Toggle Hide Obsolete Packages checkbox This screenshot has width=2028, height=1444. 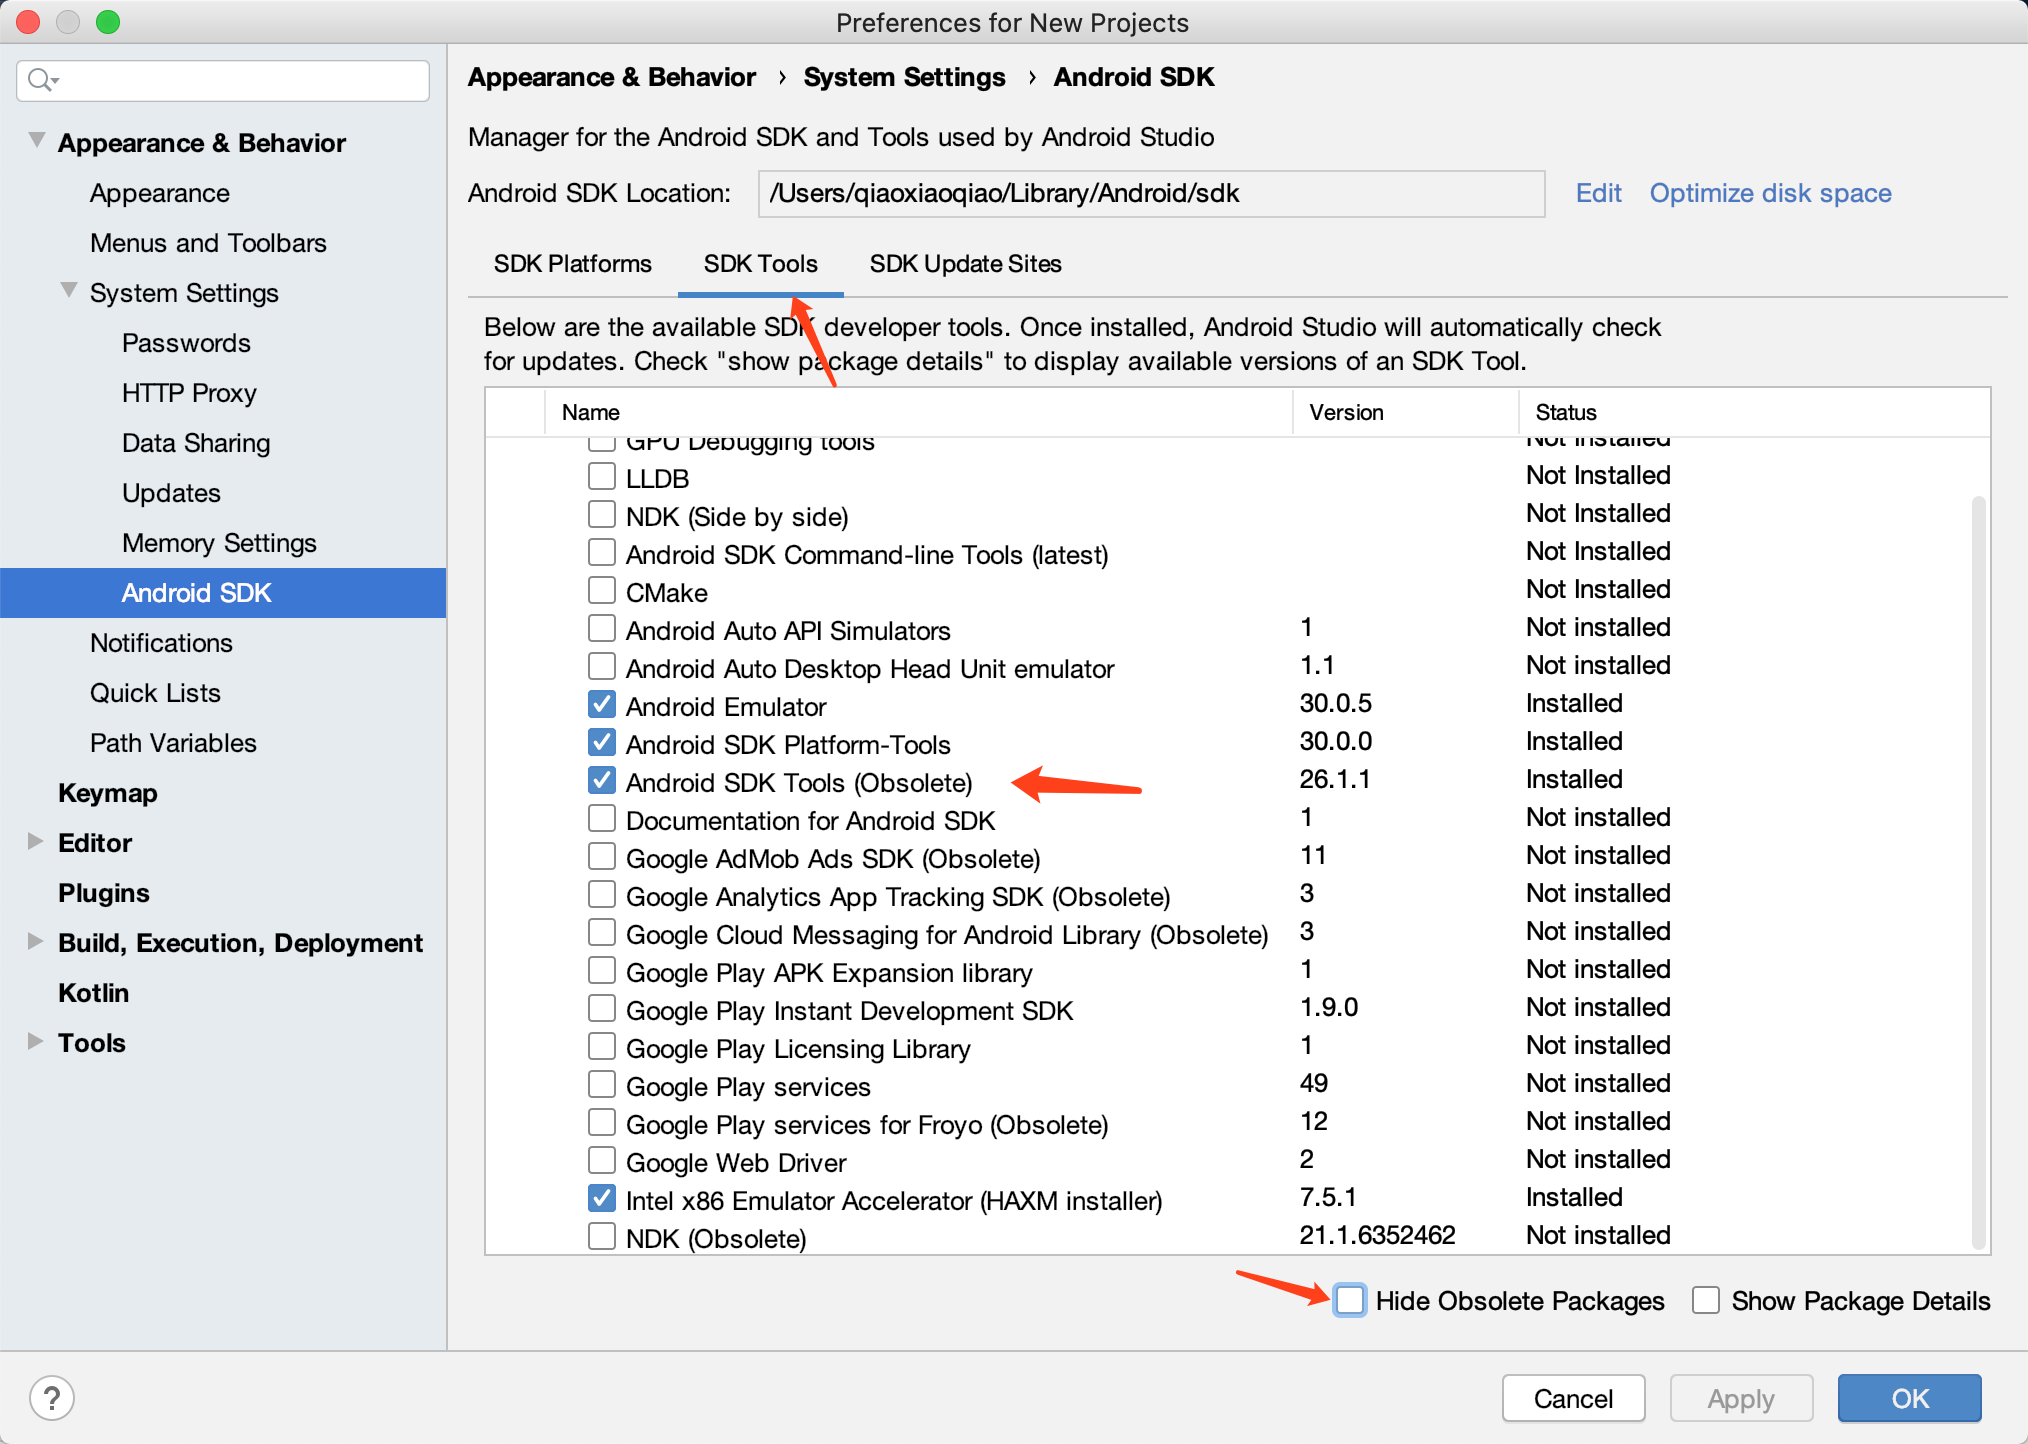pyautogui.click(x=1350, y=1300)
